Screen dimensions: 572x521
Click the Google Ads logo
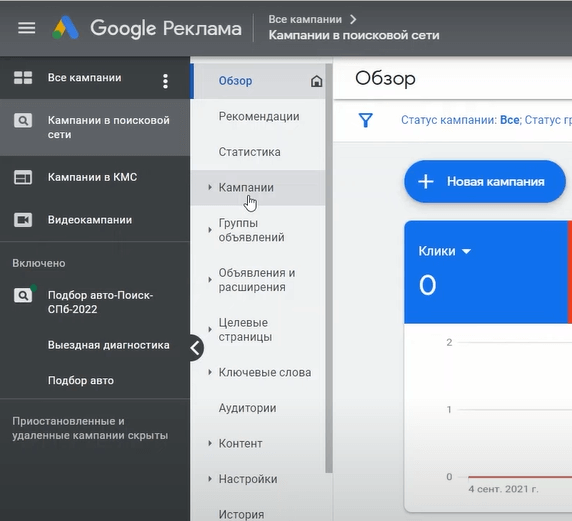[65, 28]
